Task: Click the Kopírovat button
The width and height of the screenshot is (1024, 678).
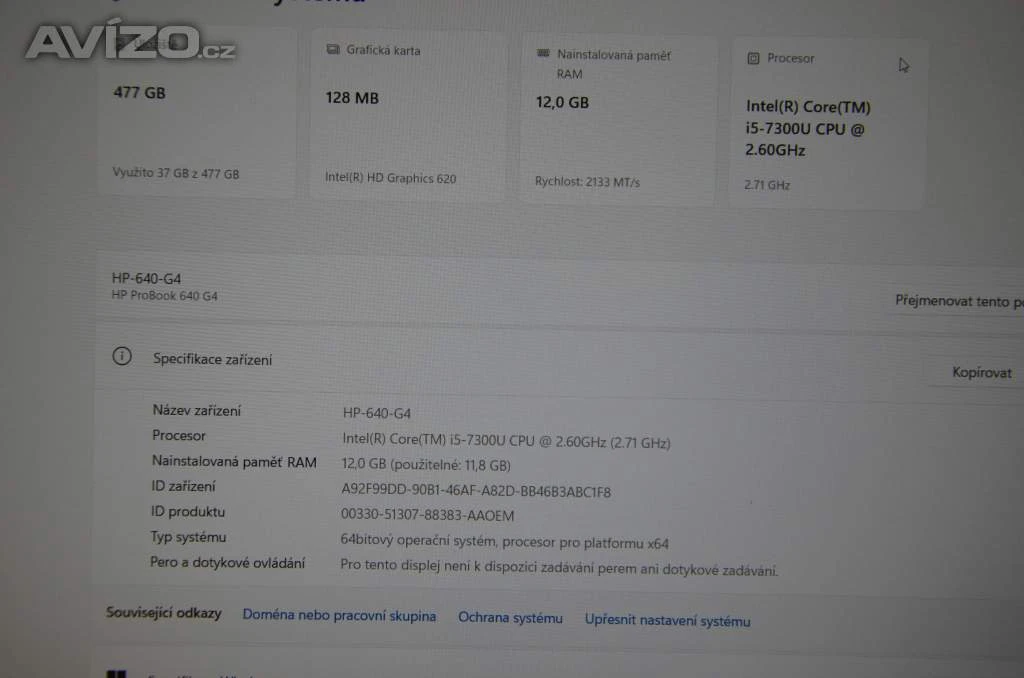Action: click(981, 372)
